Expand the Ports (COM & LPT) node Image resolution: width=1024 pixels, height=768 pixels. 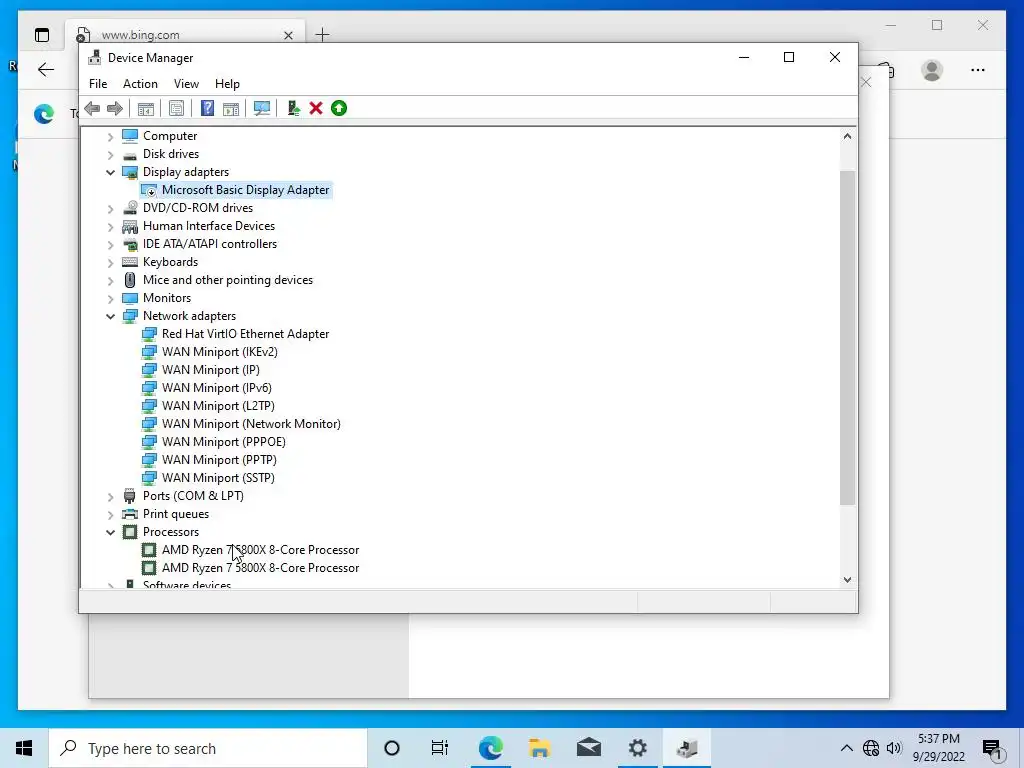110,497
